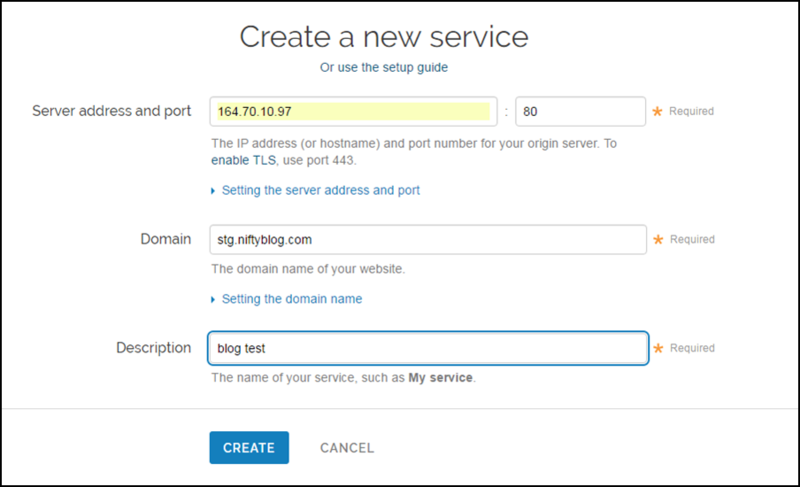Select the Domain field with stg.niftyblog.com
This screenshot has width=800, height=487.
point(428,240)
